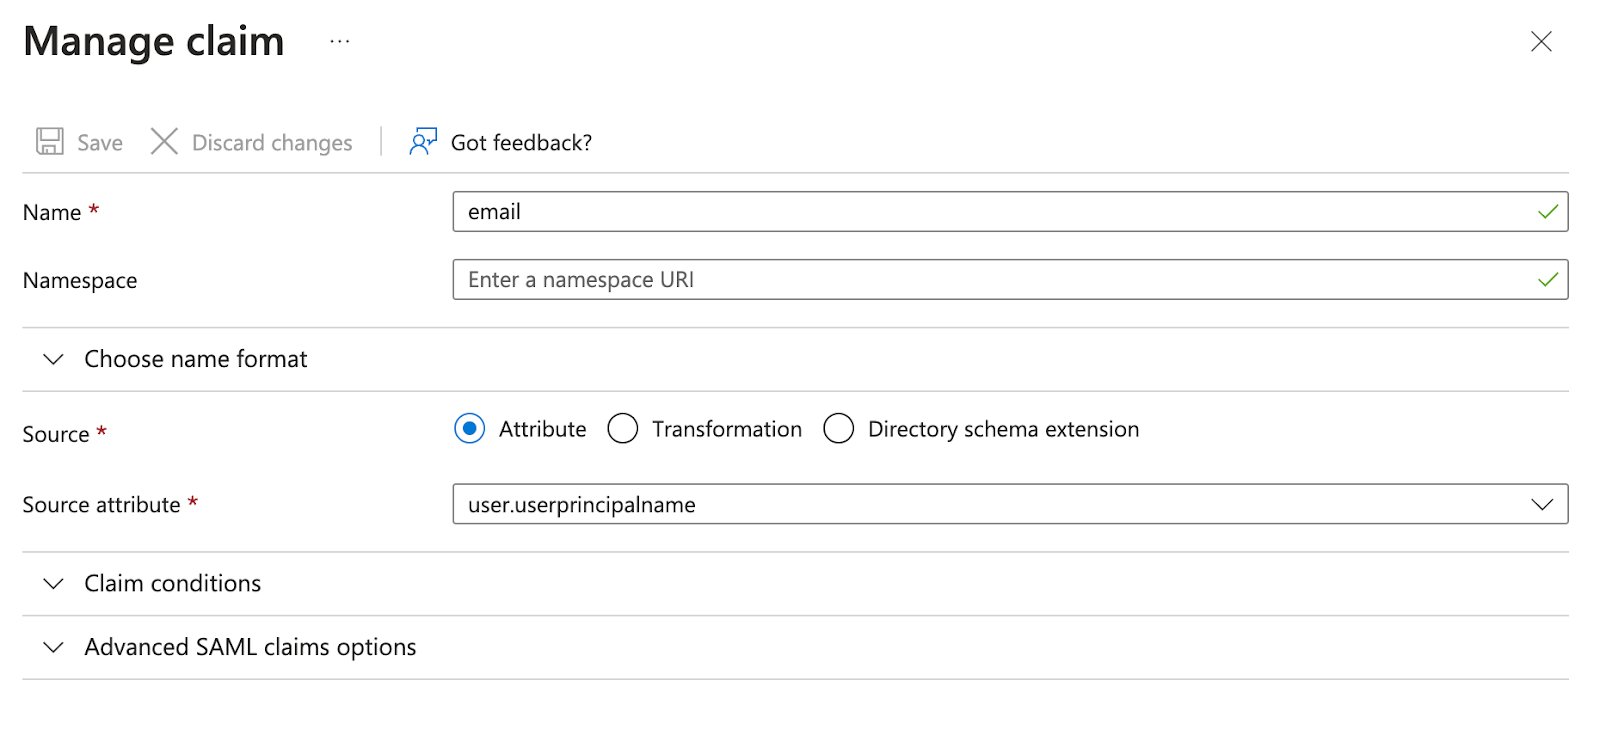The image size is (1600, 748).
Task: Click the Discard changes X icon
Action: (164, 141)
